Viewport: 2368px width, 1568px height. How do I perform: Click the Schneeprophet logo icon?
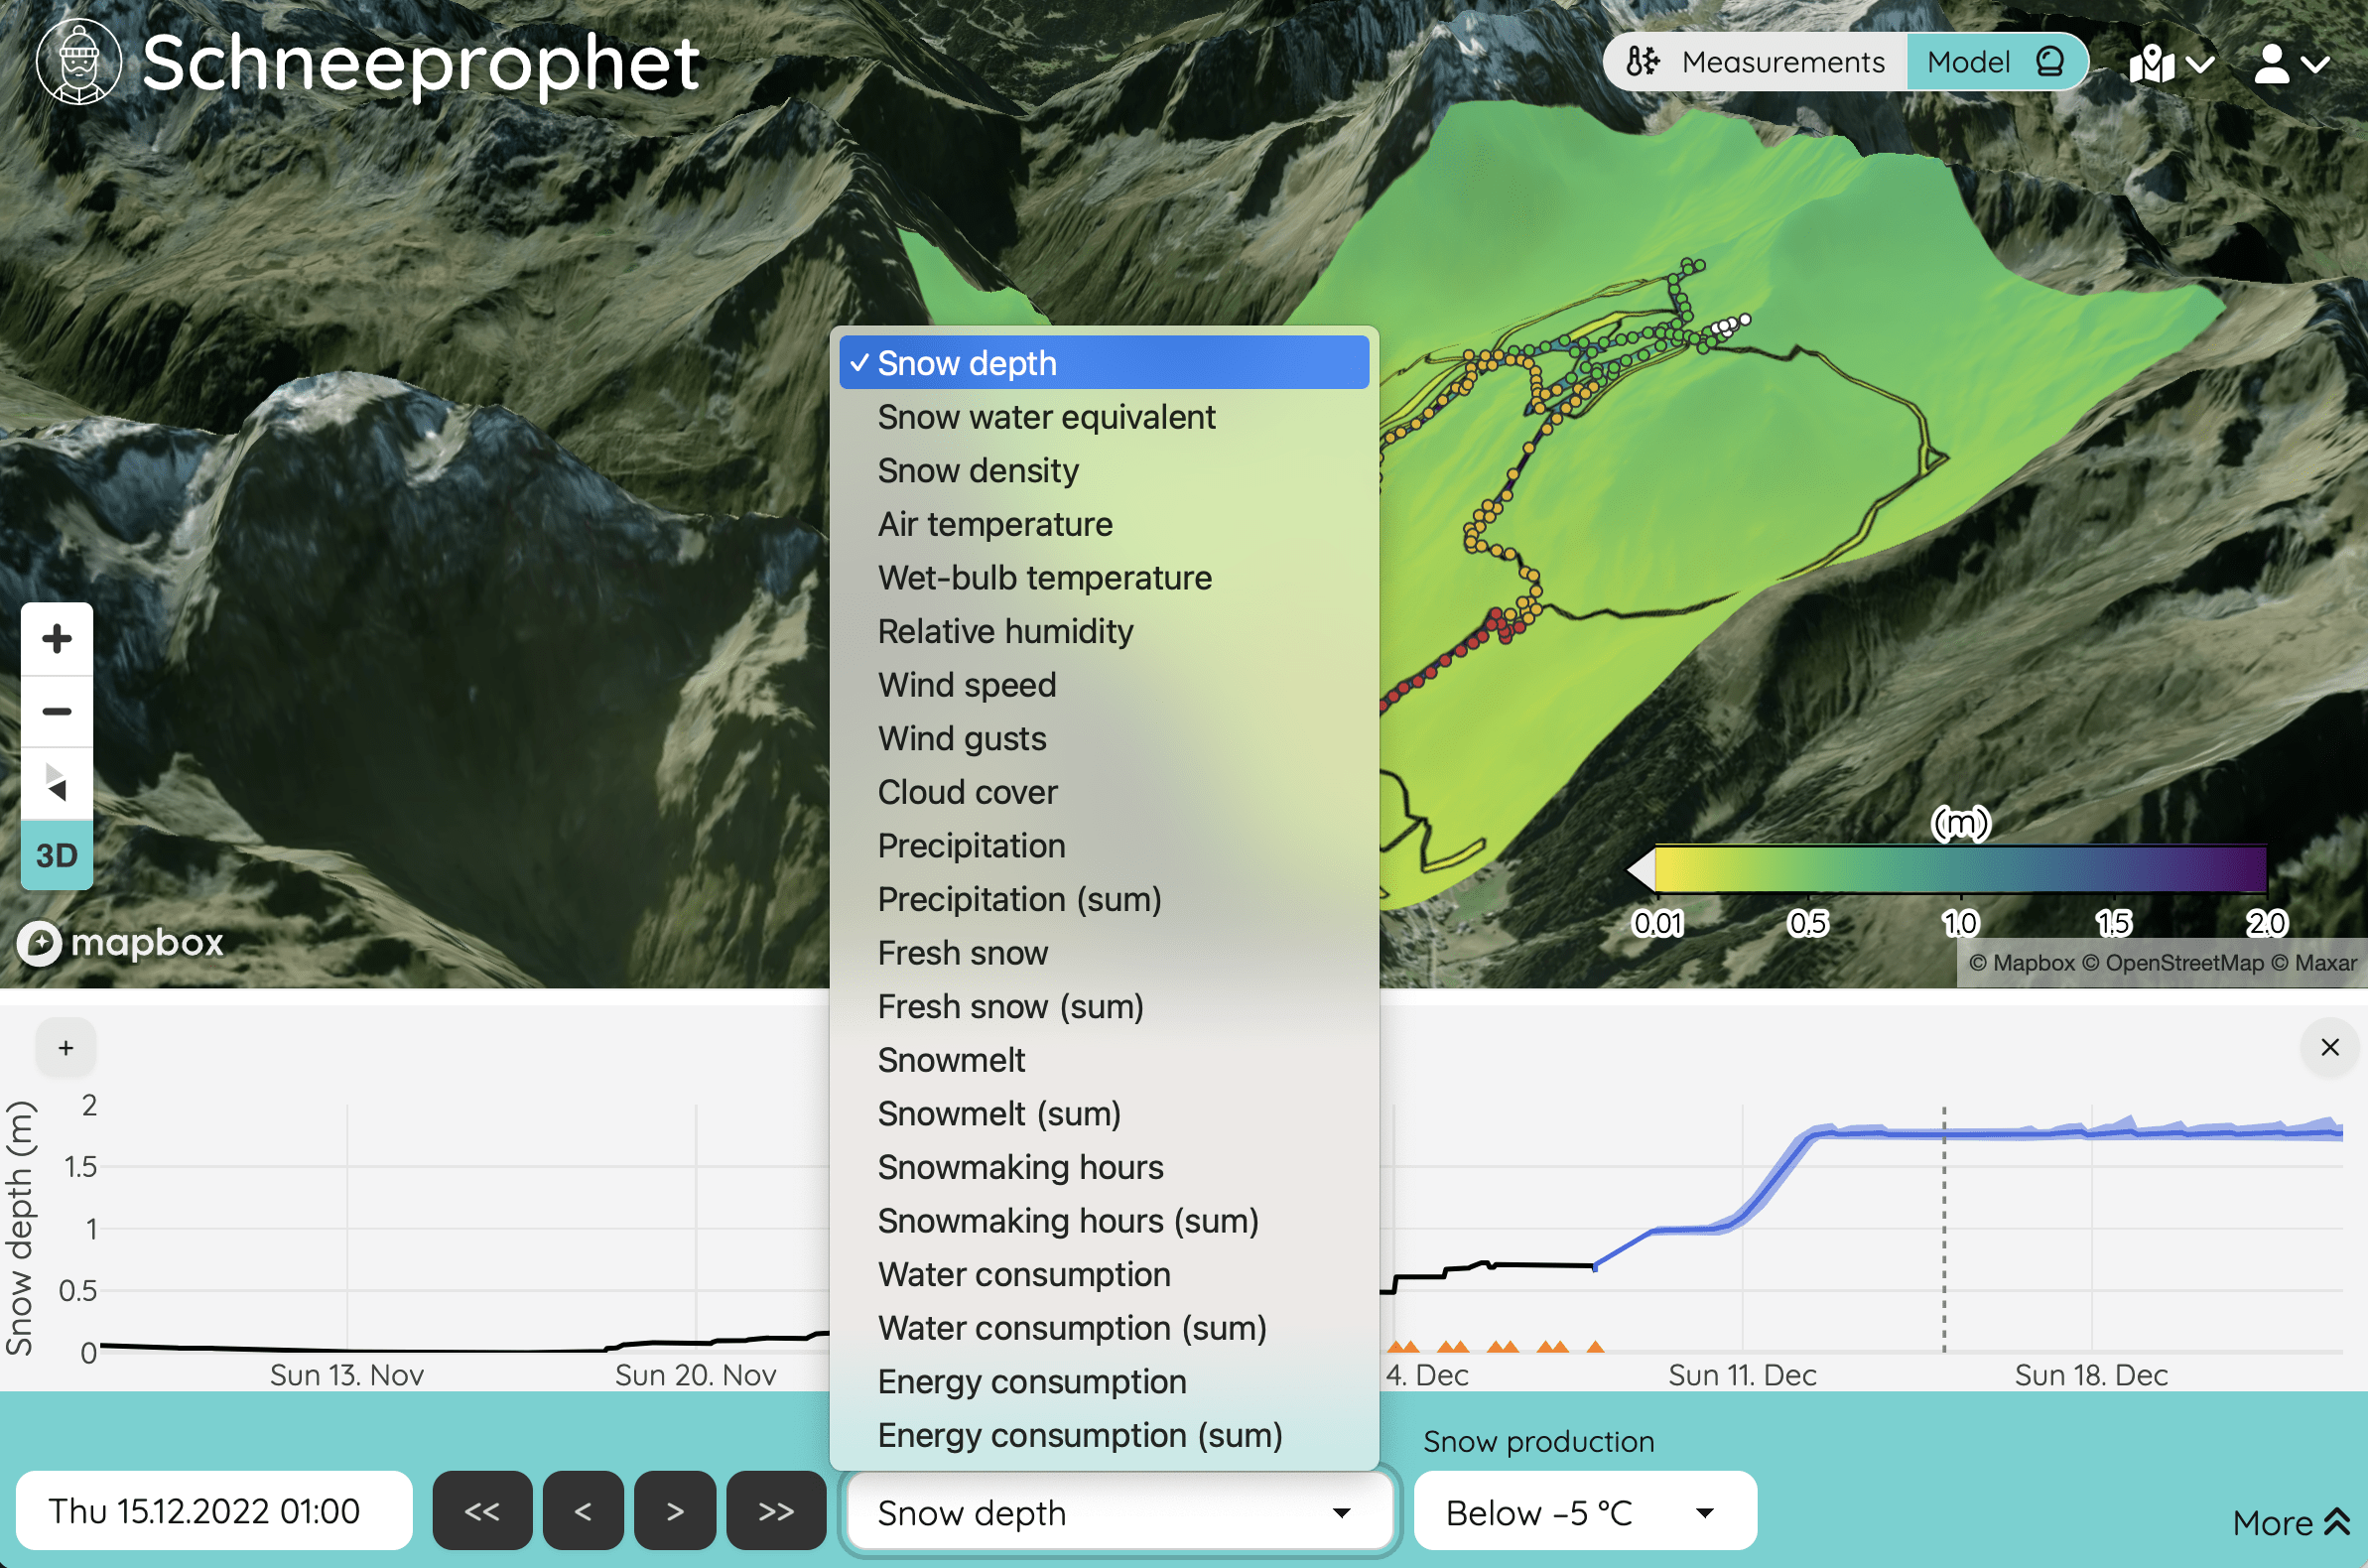pos(79,62)
